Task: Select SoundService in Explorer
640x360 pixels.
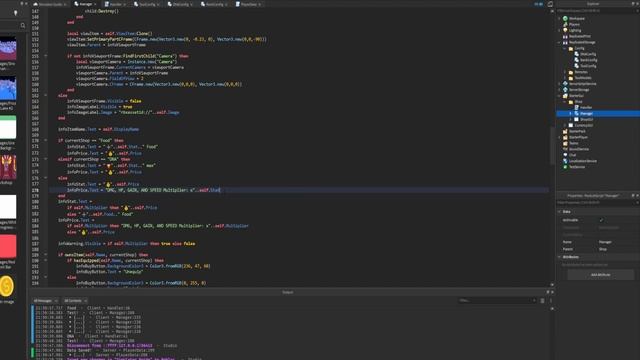Action: pos(576,149)
